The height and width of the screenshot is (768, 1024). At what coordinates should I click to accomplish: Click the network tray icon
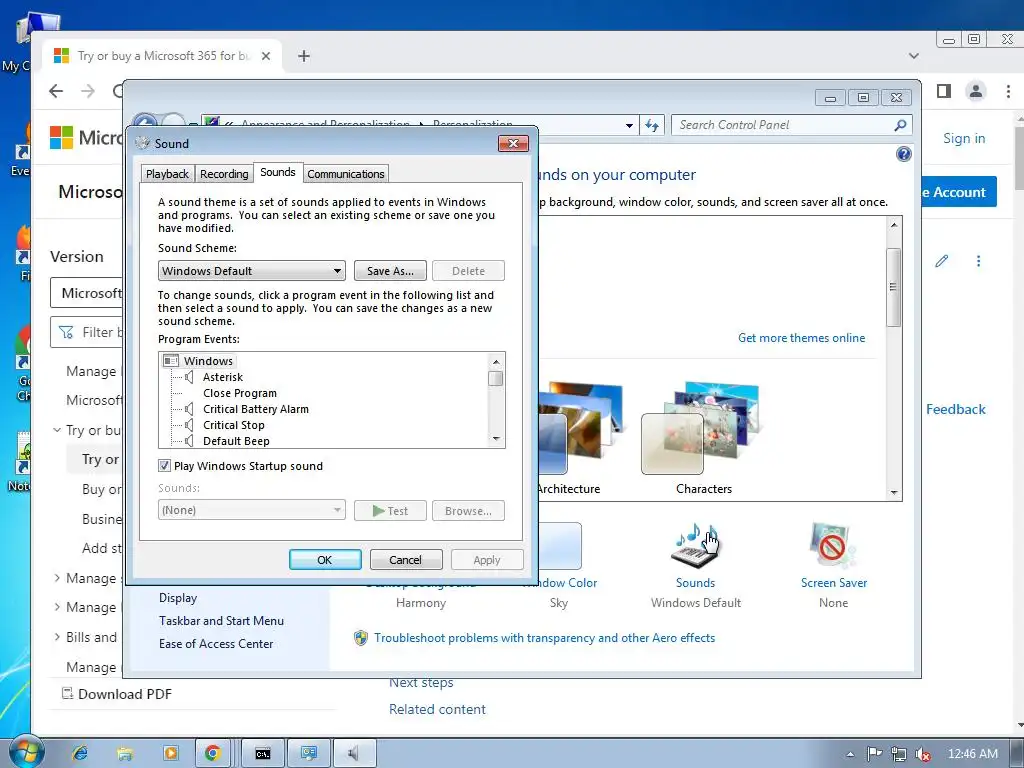coord(899,754)
